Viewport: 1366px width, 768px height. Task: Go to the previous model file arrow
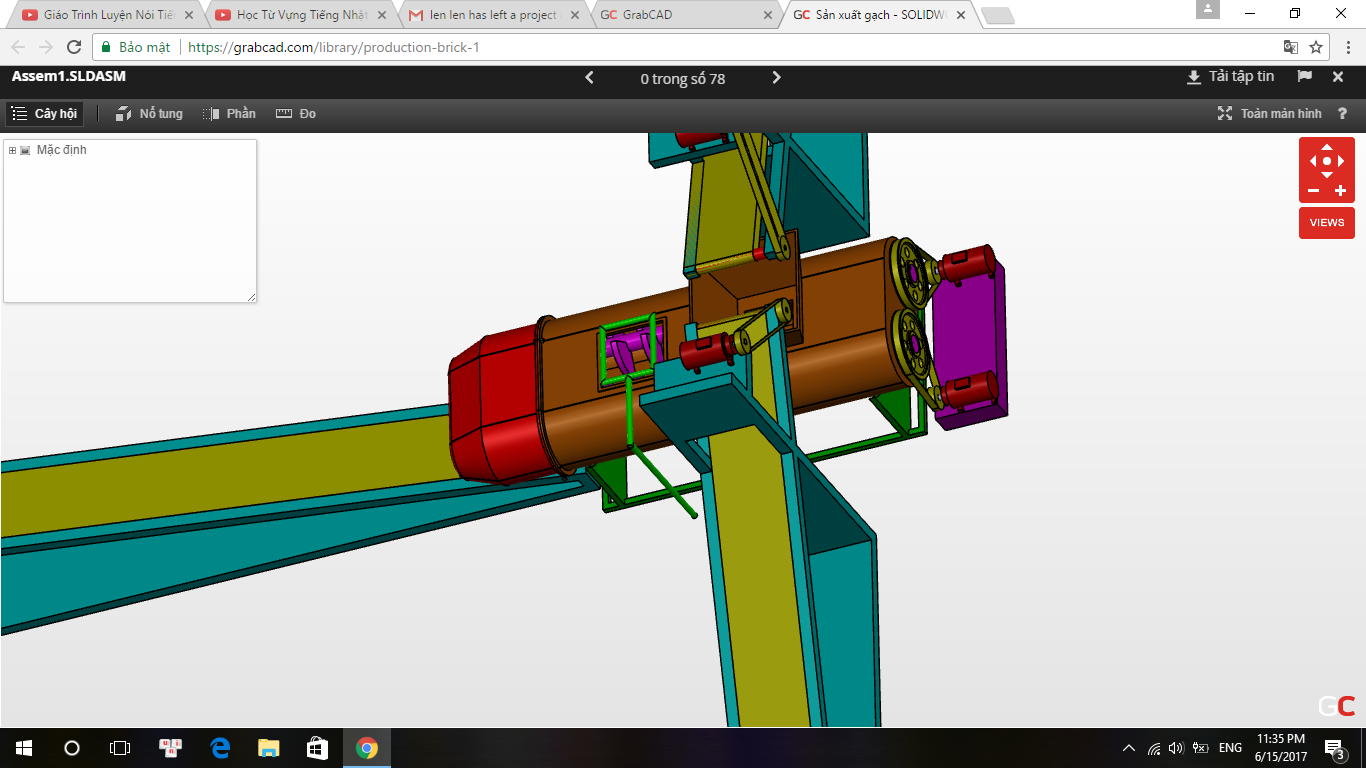(x=589, y=78)
